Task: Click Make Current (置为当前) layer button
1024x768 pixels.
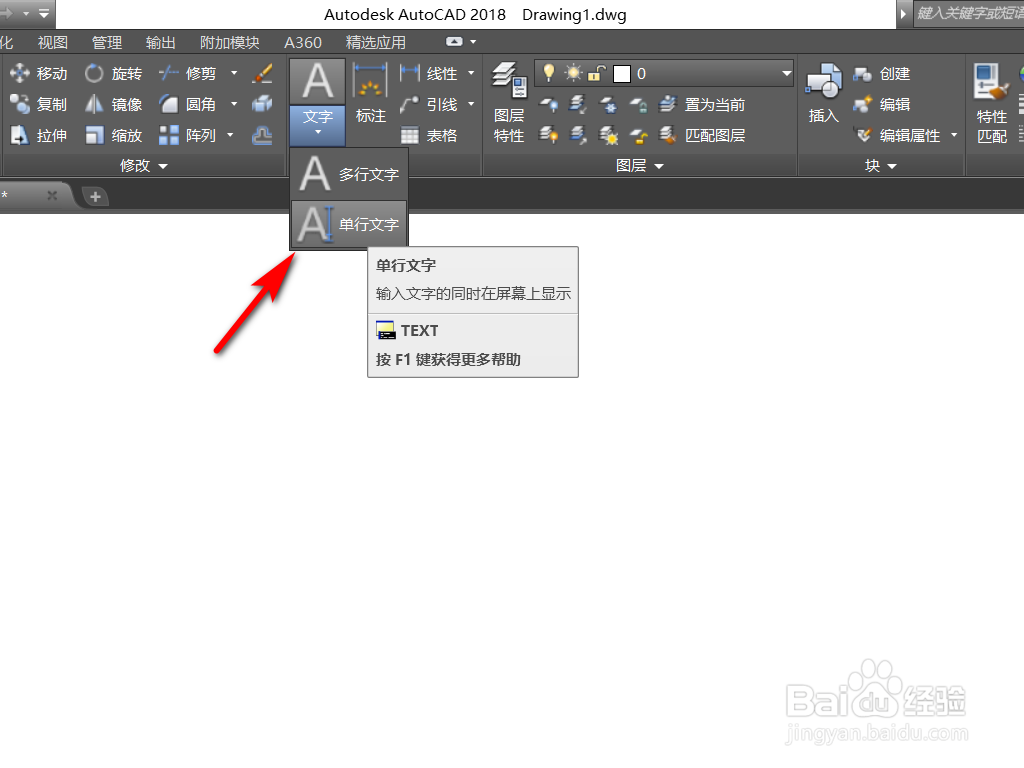Action: point(702,104)
